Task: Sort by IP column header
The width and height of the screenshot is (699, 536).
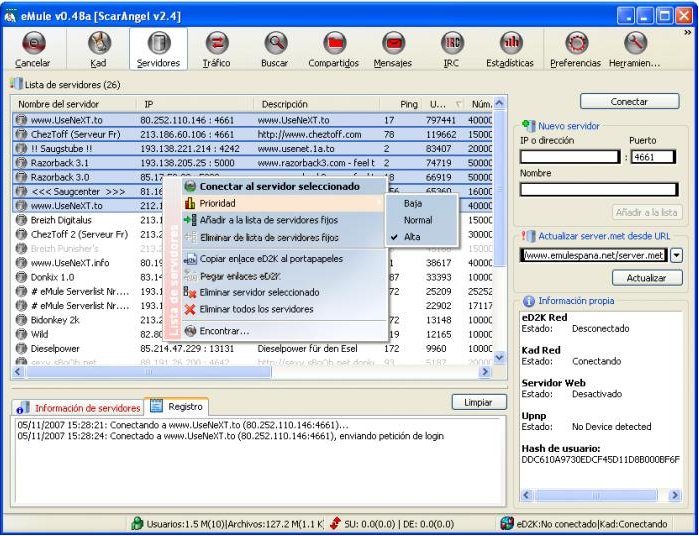Action: point(195,104)
